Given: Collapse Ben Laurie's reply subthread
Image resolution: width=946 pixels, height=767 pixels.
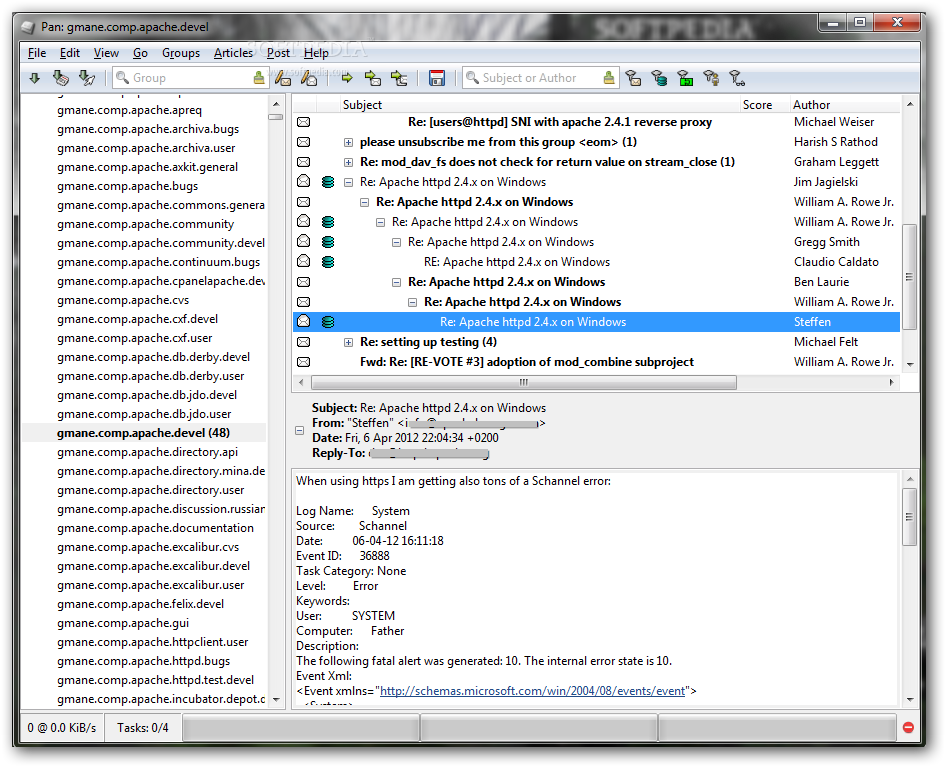Looking at the screenshot, I should (x=396, y=282).
